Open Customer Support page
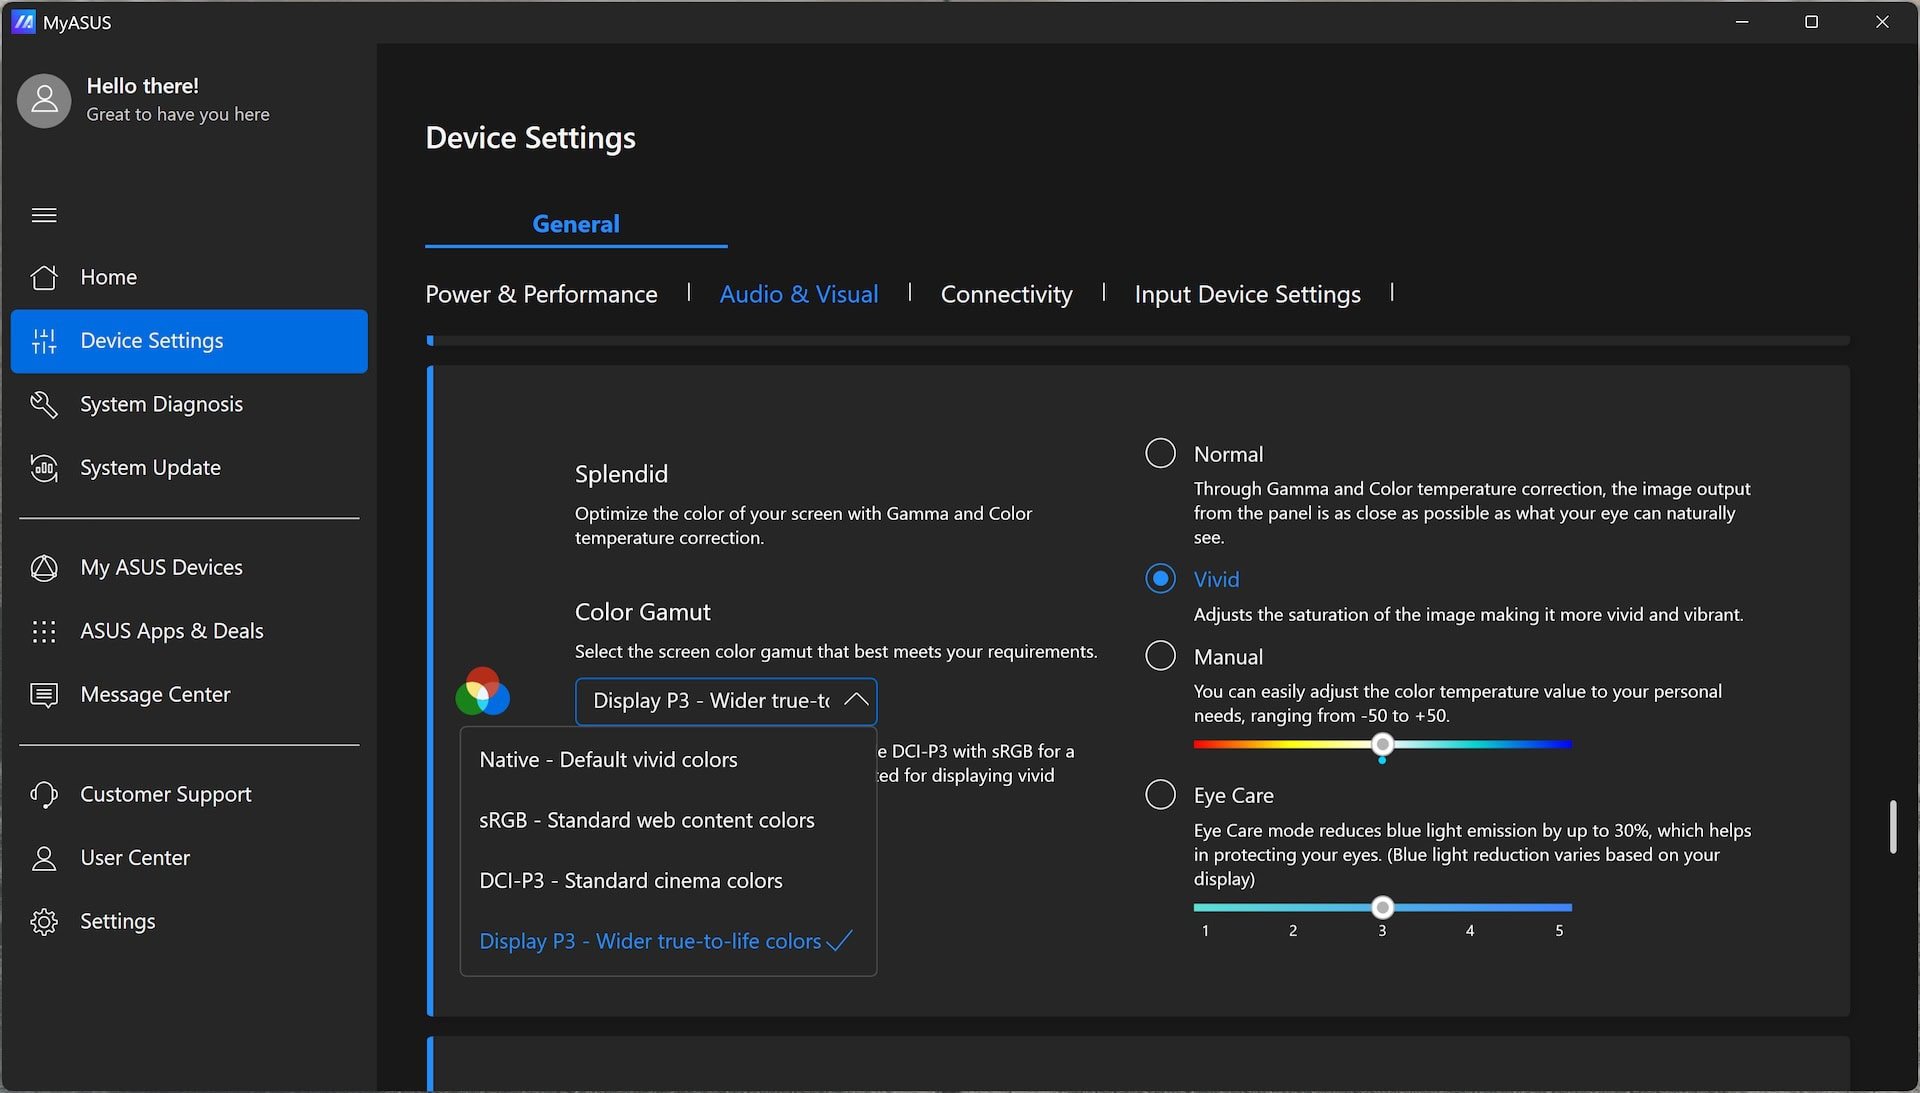 tap(189, 794)
